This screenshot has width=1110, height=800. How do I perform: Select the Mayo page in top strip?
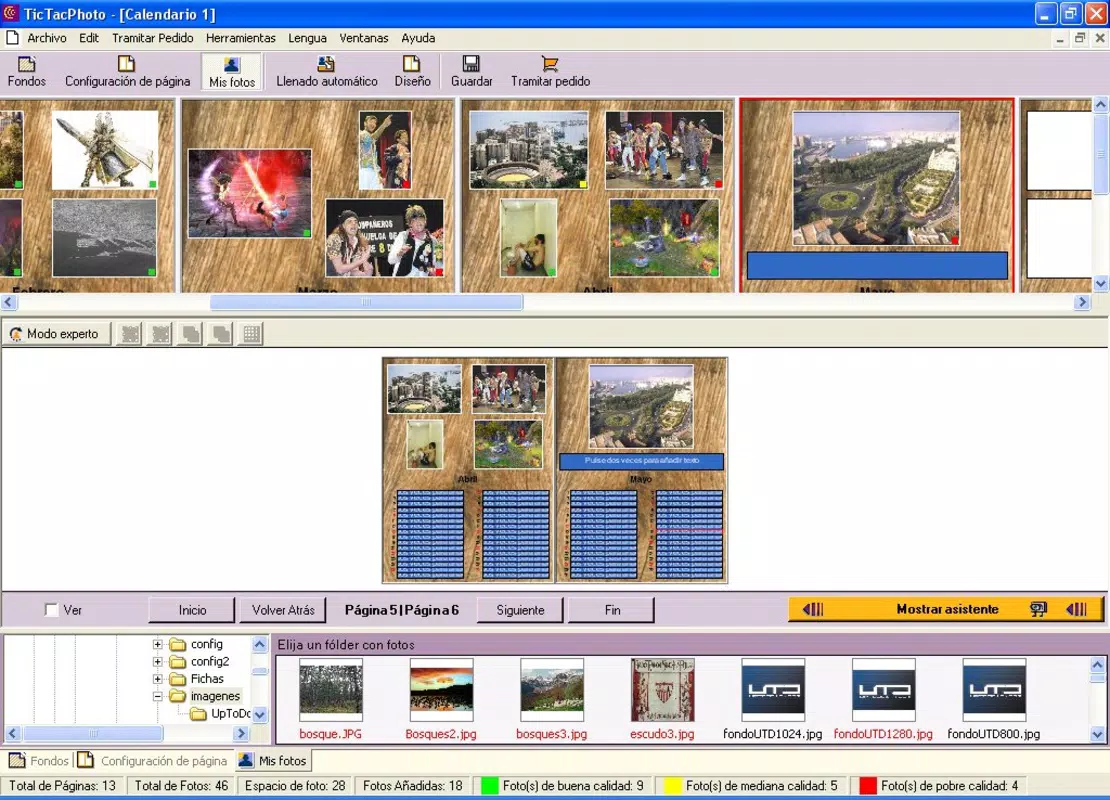[876, 195]
